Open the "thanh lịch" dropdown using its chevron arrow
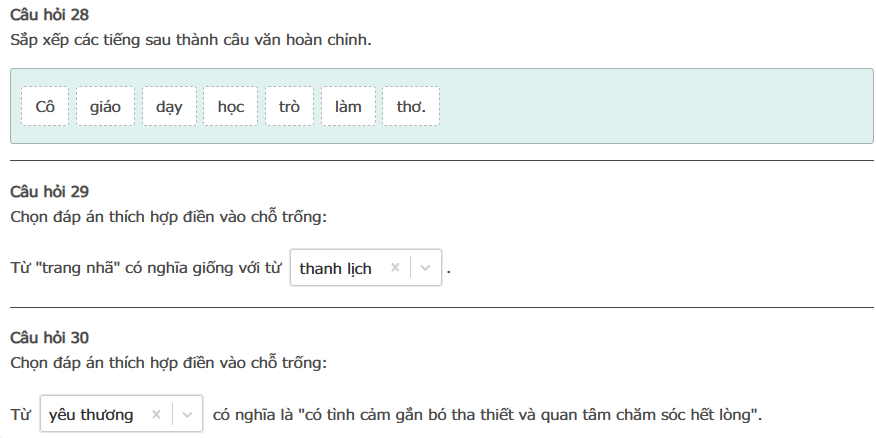Image resolution: width=876 pixels, height=438 pixels. click(426, 268)
